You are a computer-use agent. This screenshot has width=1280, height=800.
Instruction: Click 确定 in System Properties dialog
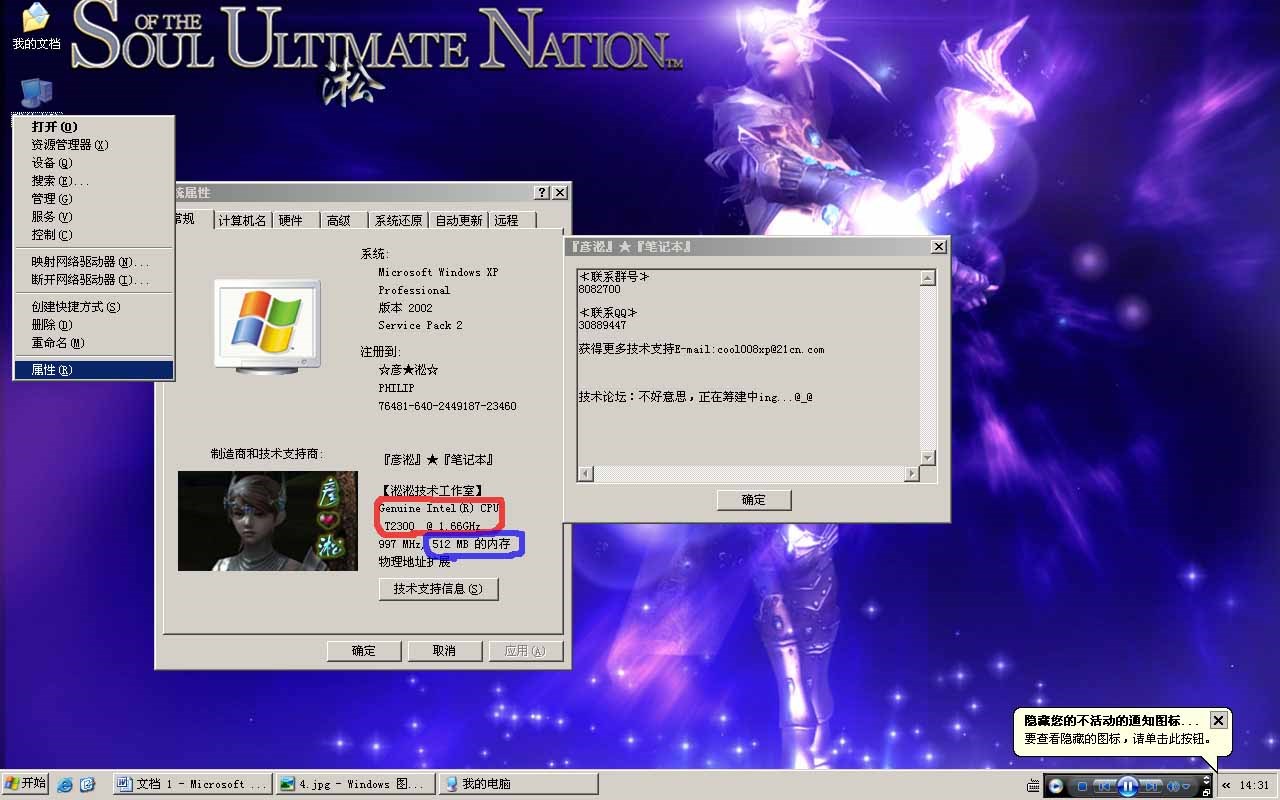pyautogui.click(x=364, y=651)
